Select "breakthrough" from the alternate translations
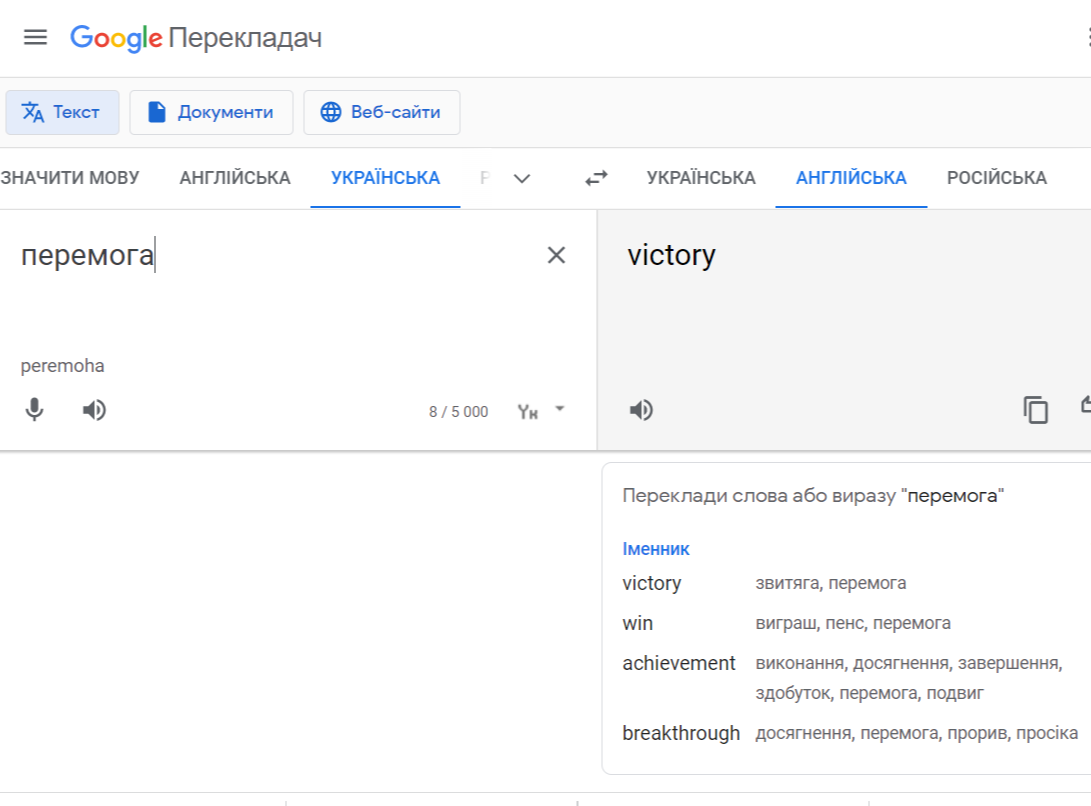This screenshot has width=1091, height=806. click(680, 732)
